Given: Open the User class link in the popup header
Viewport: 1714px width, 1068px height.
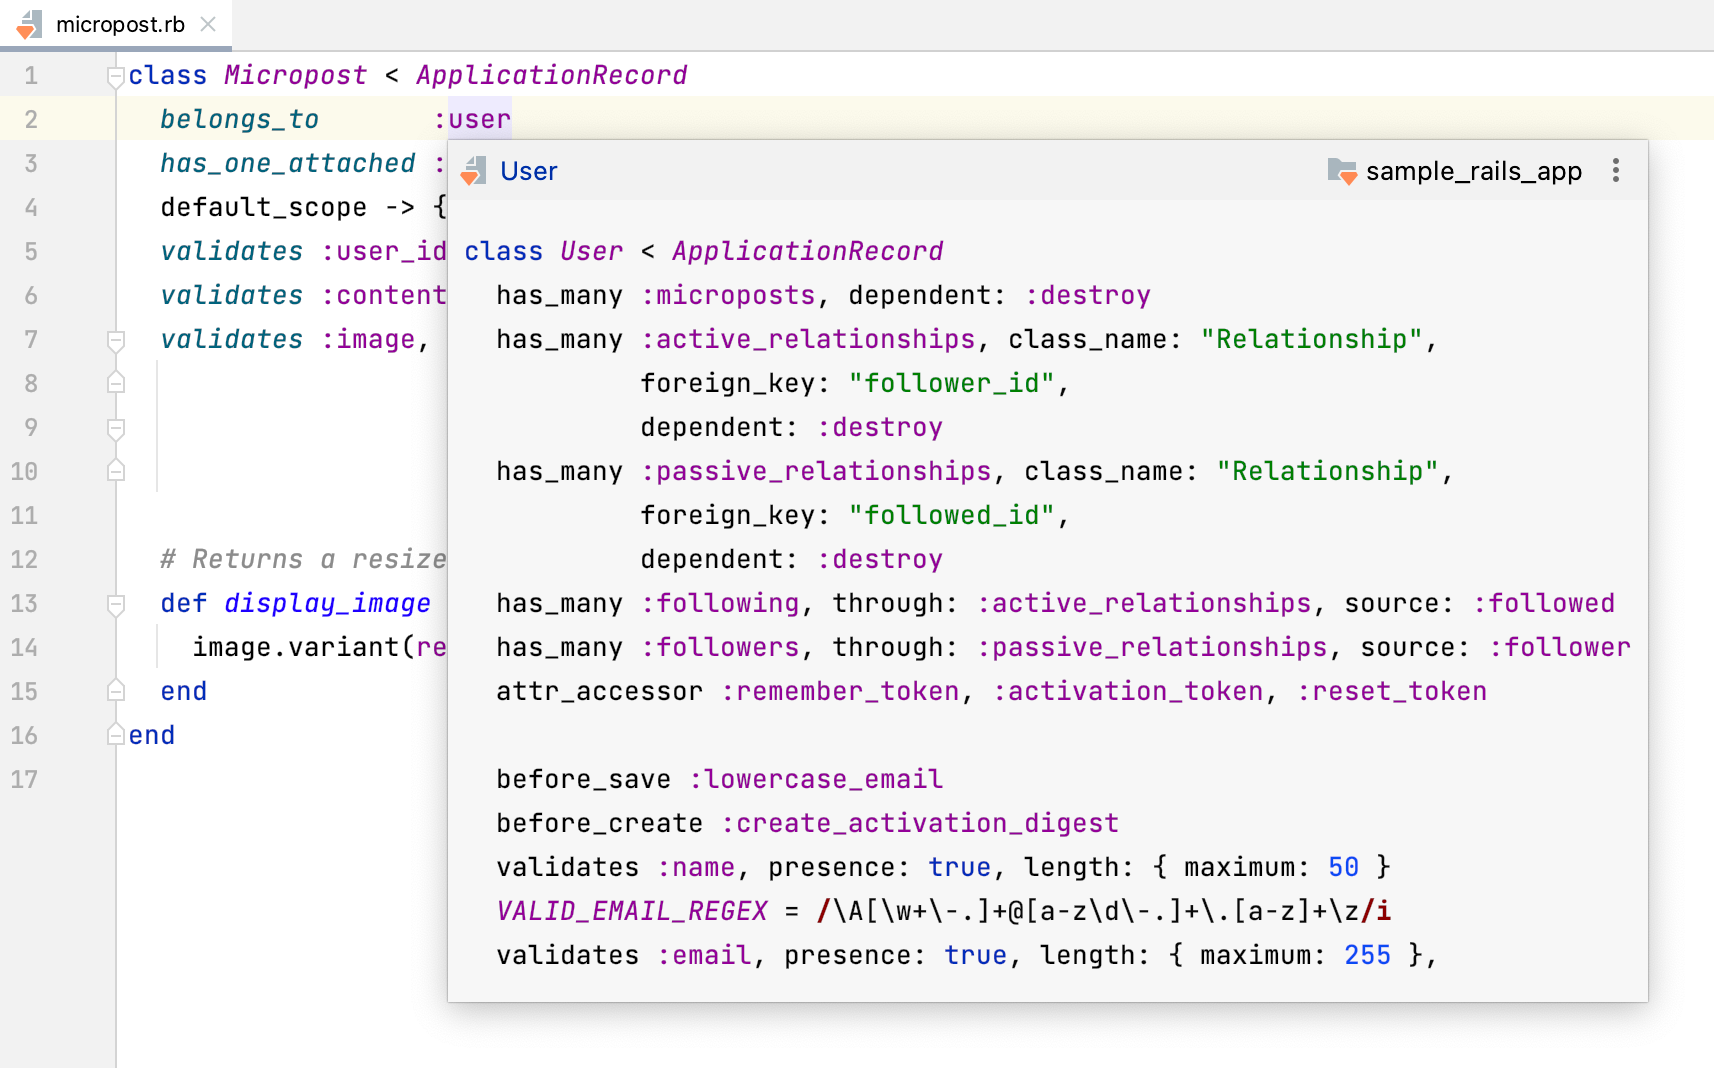Looking at the screenshot, I should click(528, 171).
